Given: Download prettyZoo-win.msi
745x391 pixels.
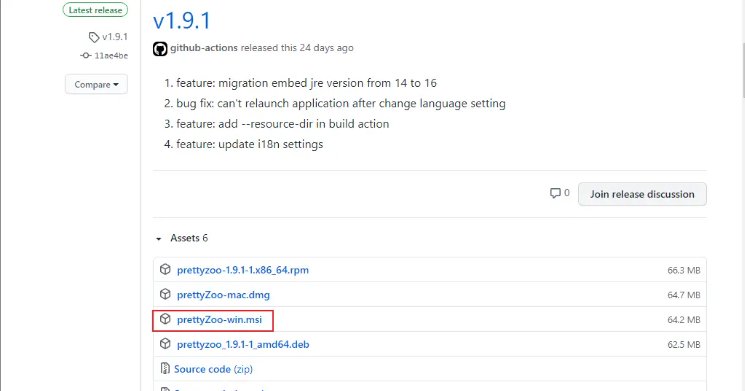Looking at the screenshot, I should pos(220,320).
